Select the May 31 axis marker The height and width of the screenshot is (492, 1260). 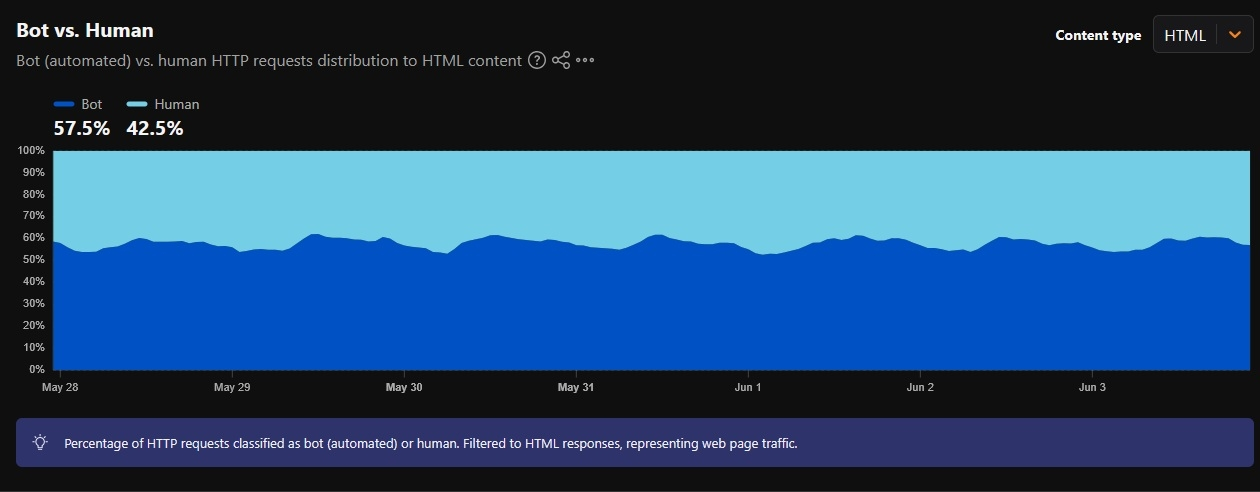click(576, 386)
